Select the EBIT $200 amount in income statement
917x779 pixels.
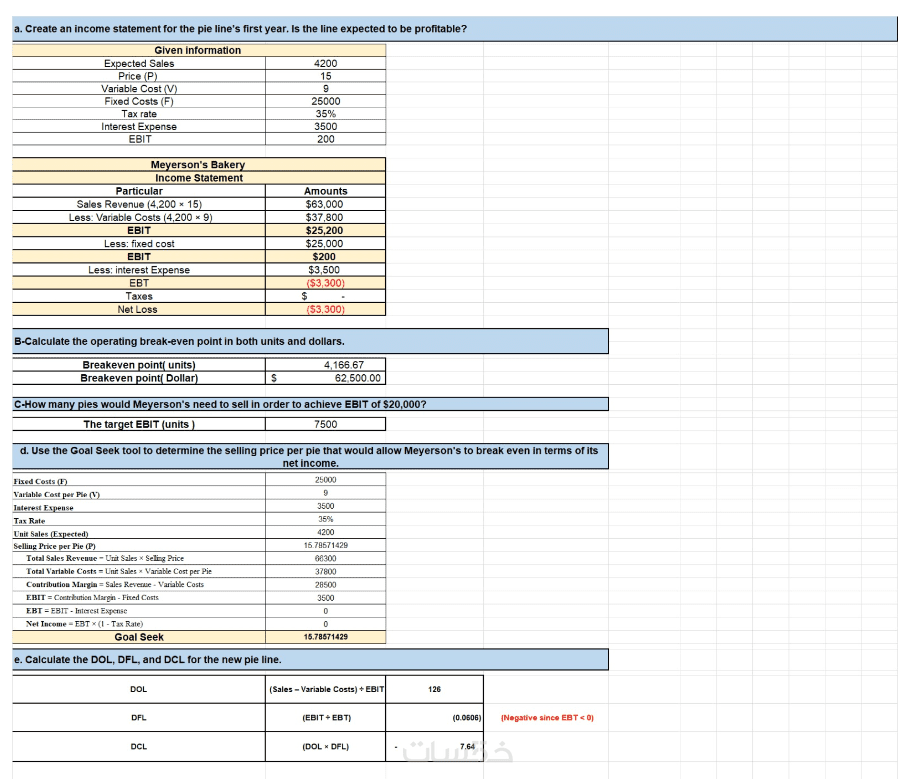pos(325,257)
